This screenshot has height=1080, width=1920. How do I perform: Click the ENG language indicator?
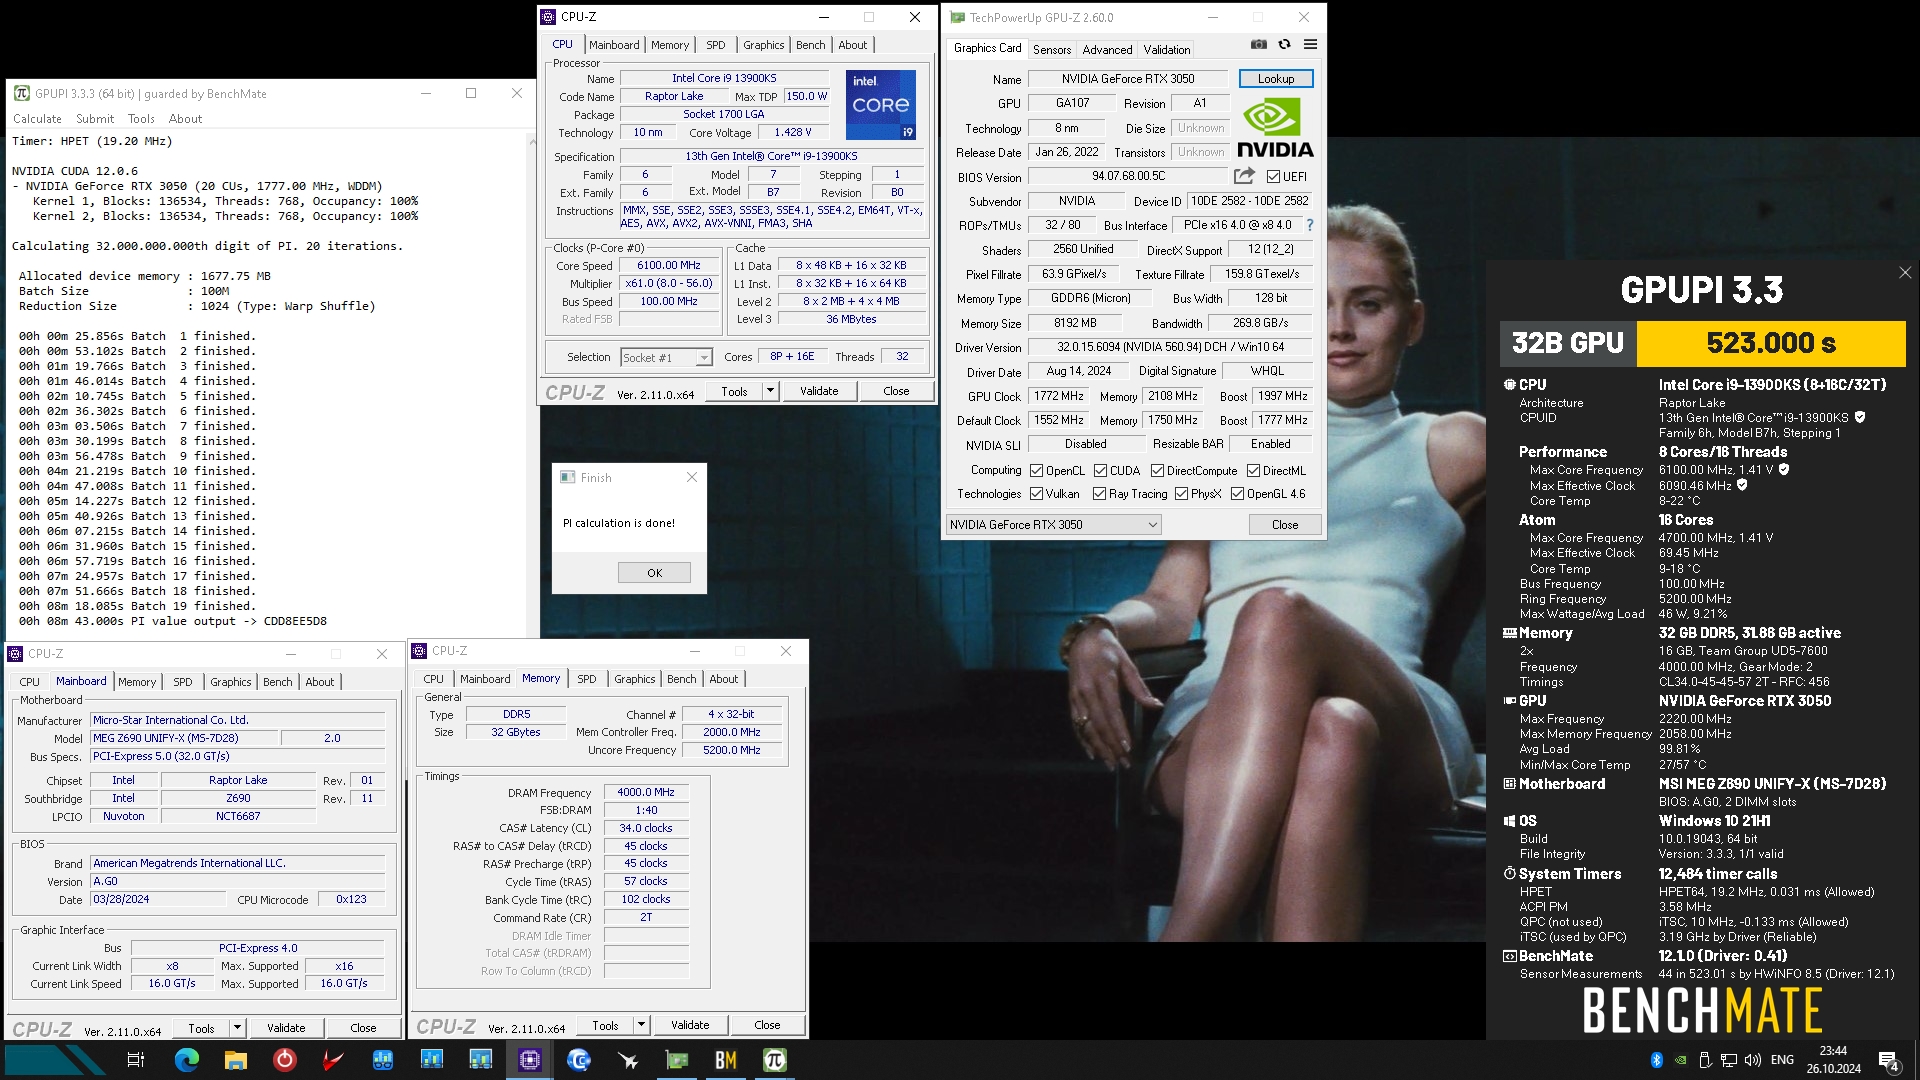point(1782,1060)
